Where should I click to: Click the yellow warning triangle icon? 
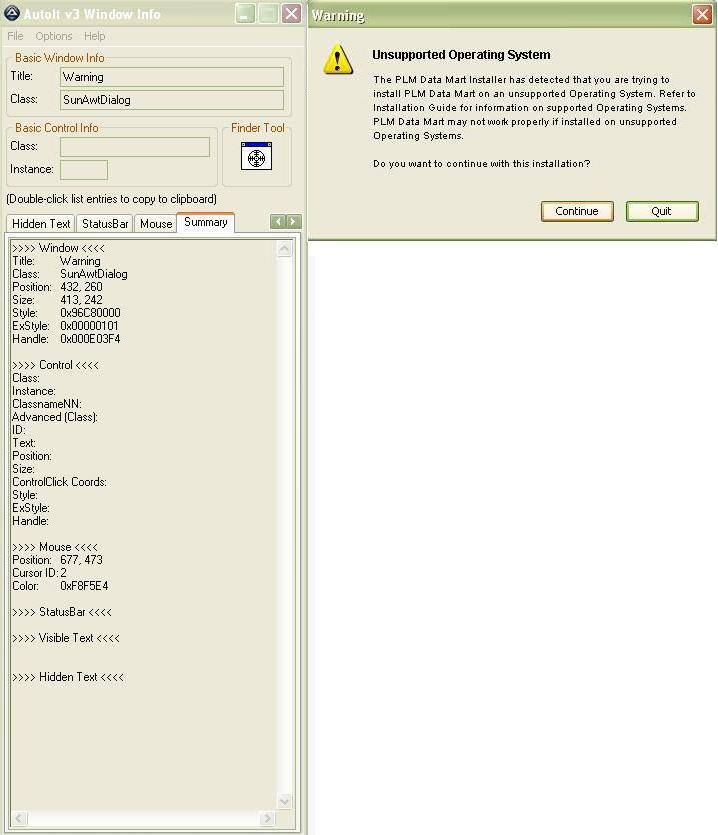(338, 61)
